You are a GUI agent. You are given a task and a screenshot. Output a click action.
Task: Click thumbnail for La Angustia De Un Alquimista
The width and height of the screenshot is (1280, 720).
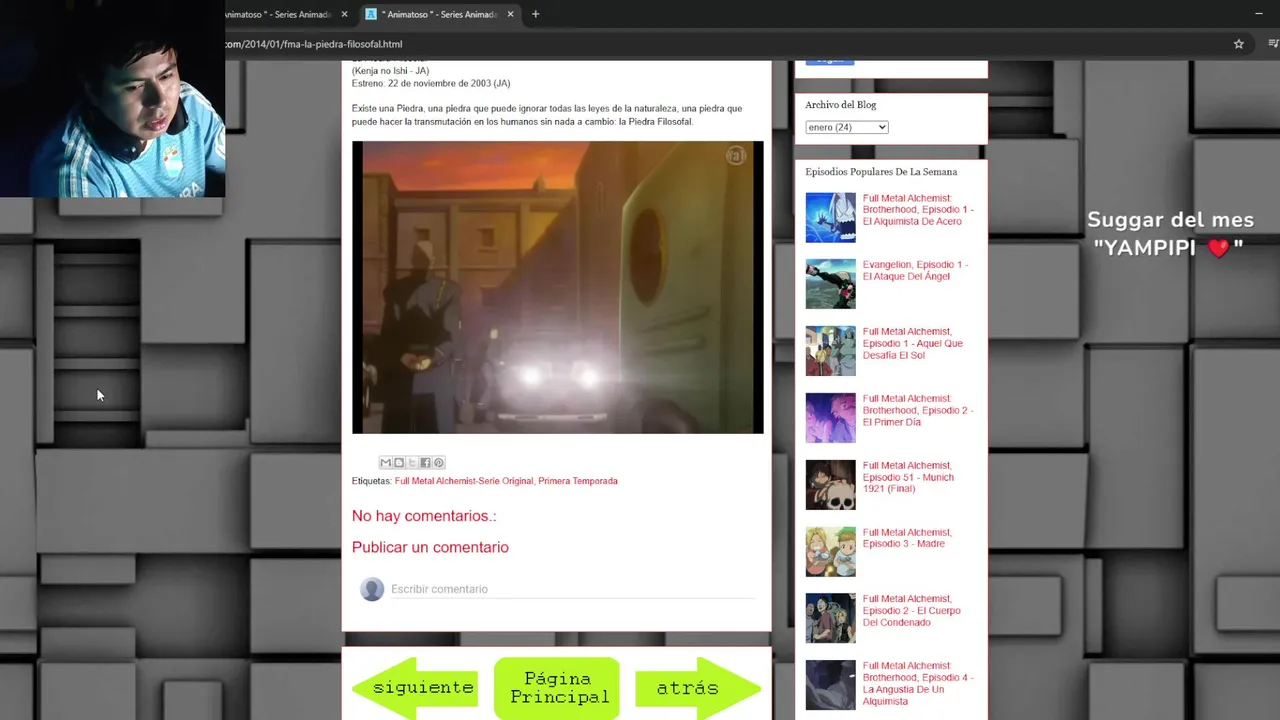coord(831,685)
